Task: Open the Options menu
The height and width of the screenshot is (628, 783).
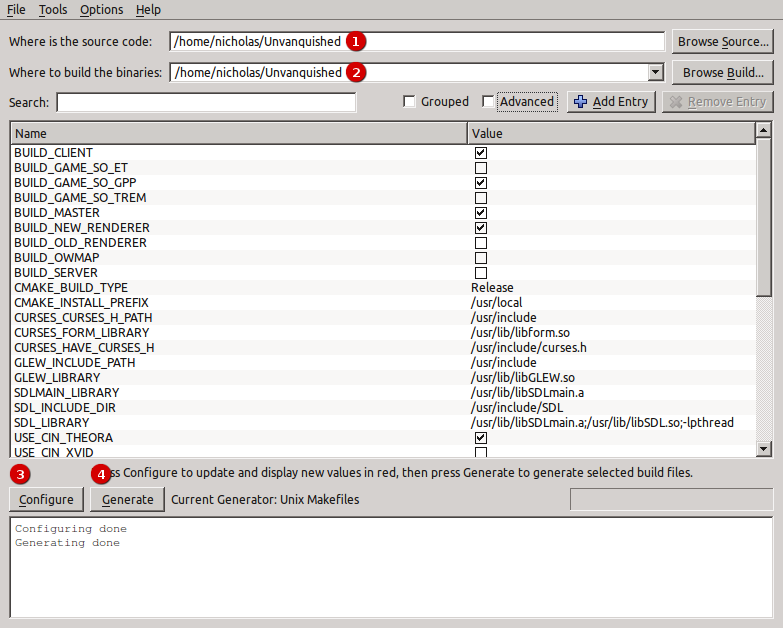Action: pyautogui.click(x=101, y=10)
